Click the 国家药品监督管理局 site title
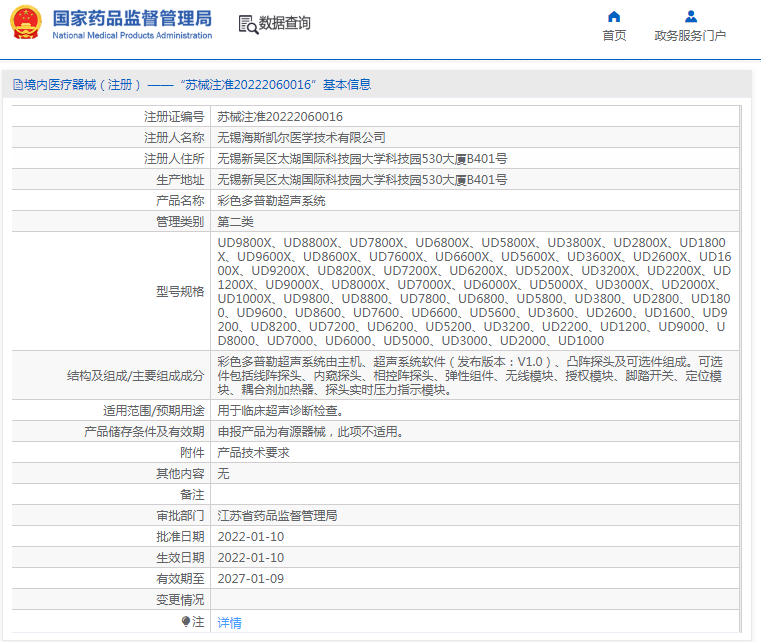Image resolution: width=761 pixels, height=642 pixels. [x=132, y=18]
